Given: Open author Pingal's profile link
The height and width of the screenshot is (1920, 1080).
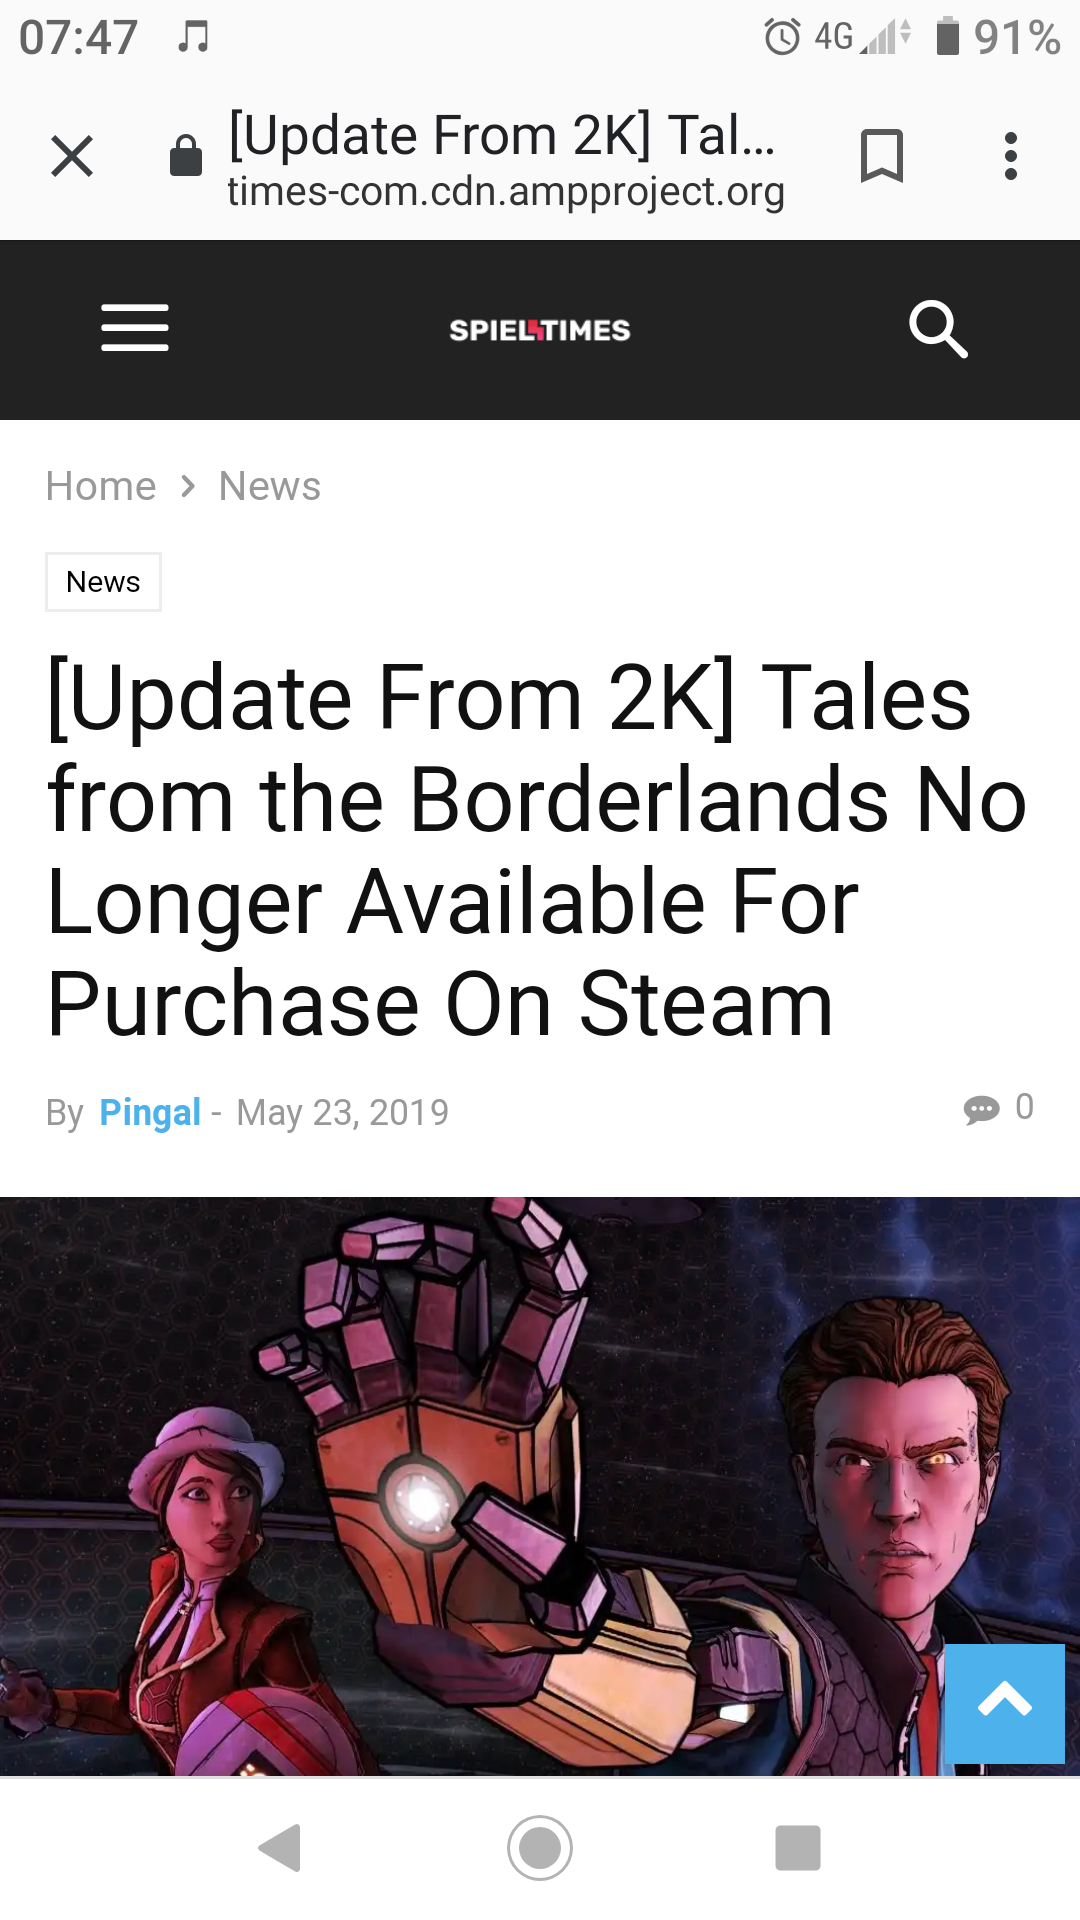Looking at the screenshot, I should point(150,1112).
